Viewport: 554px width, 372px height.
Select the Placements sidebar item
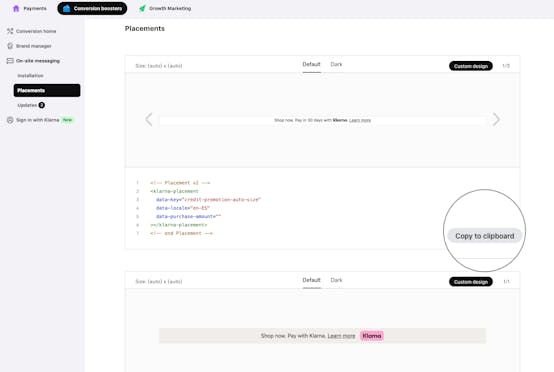pyautogui.click(x=47, y=90)
